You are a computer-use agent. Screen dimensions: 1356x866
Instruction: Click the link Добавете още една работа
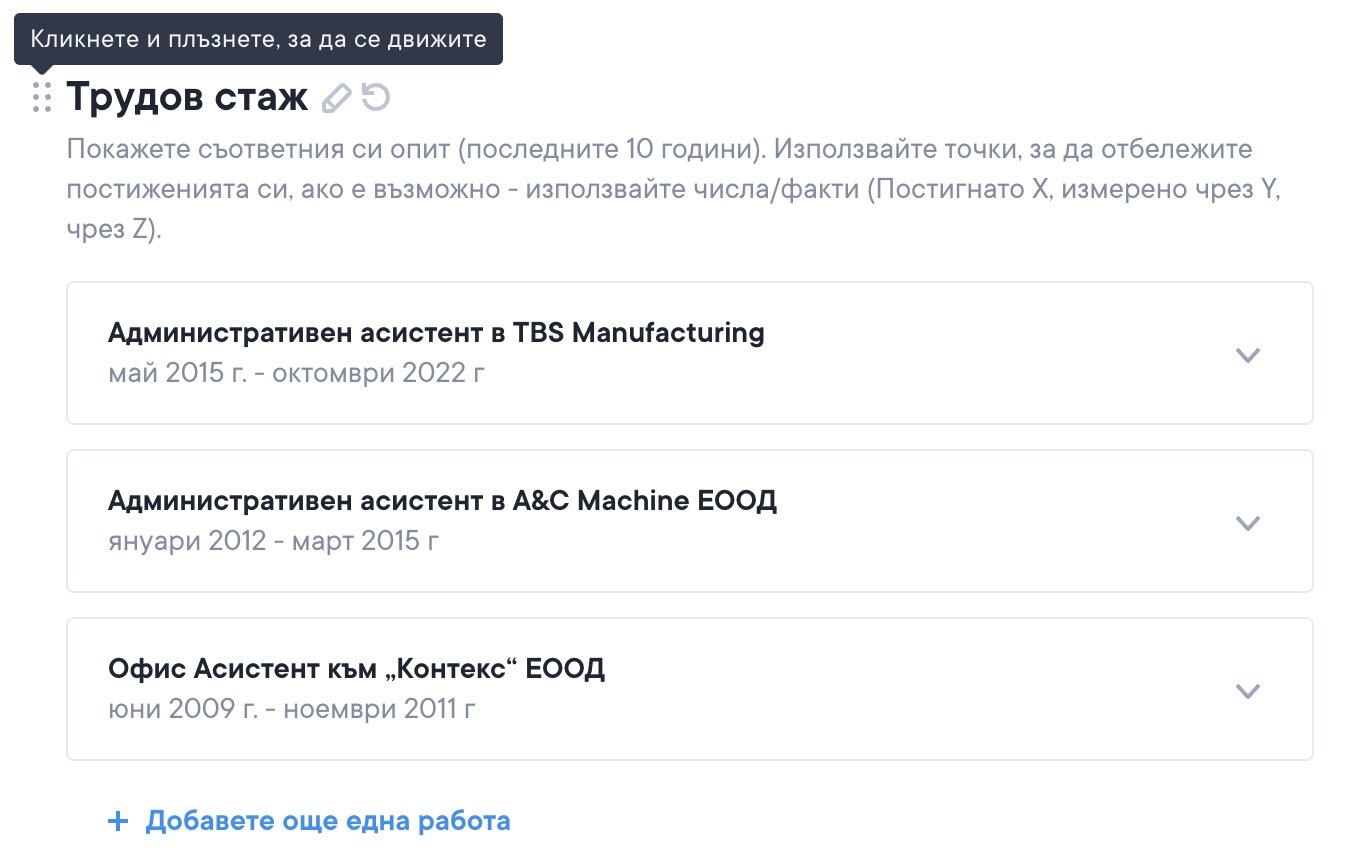pyautogui.click(x=327, y=822)
